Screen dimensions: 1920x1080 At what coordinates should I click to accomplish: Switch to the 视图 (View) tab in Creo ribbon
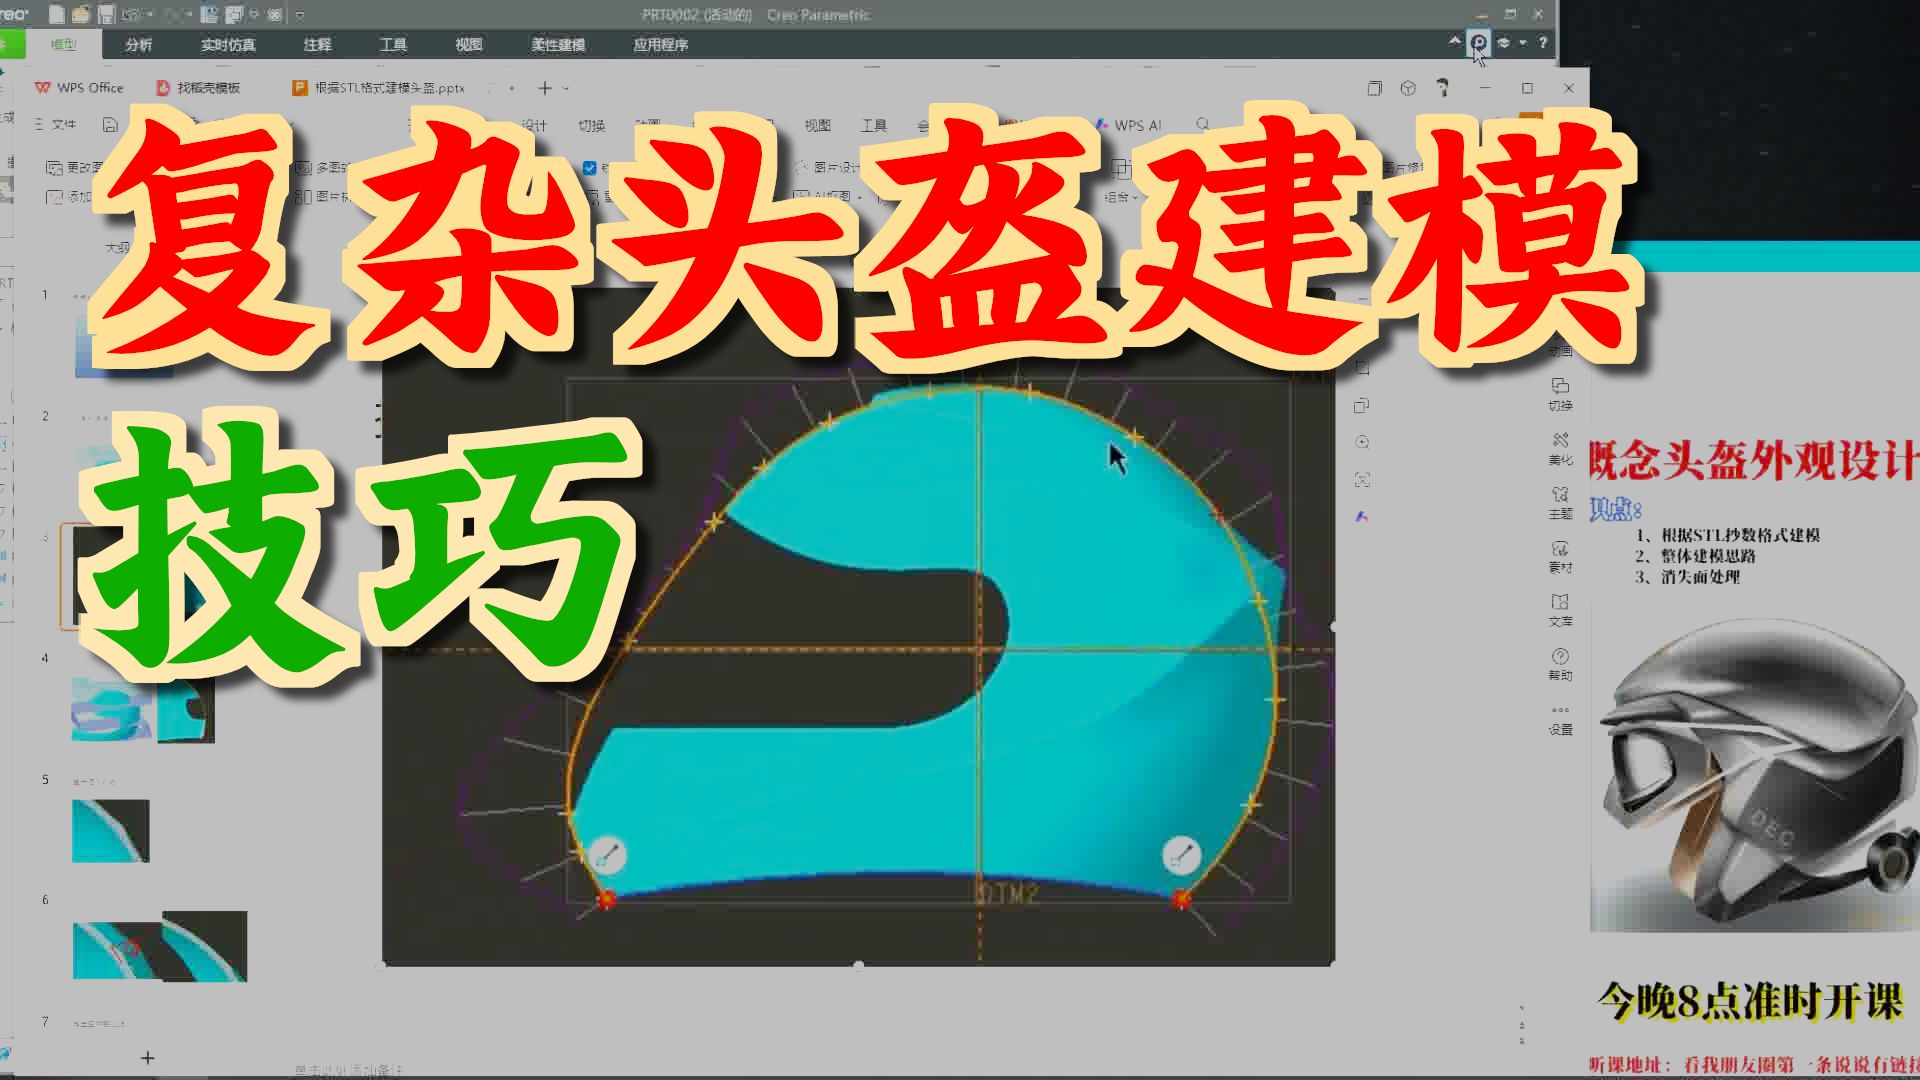(471, 45)
